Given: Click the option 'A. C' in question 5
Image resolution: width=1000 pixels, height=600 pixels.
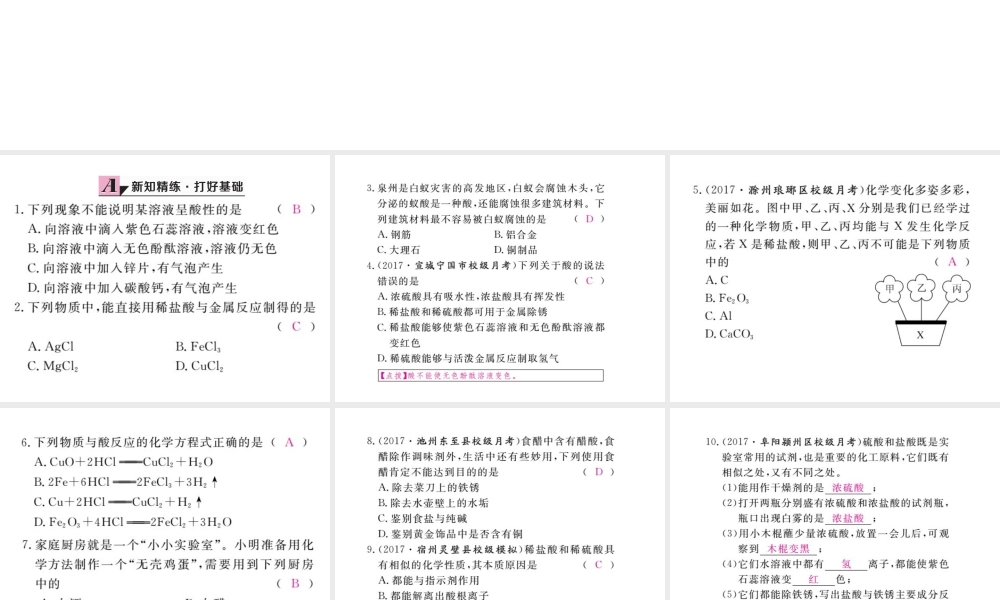Looking at the screenshot, I should pyautogui.click(x=716, y=280).
